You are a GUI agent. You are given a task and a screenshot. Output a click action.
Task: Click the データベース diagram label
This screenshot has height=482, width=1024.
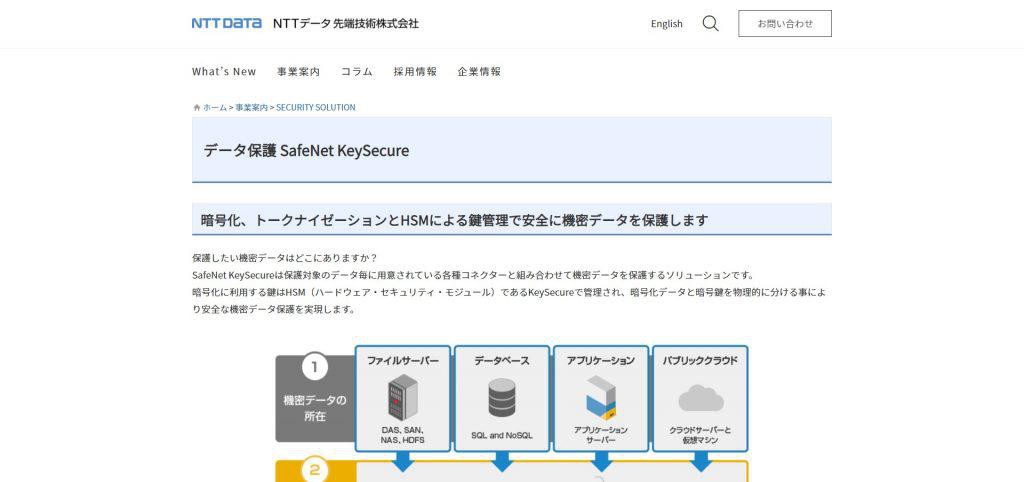pos(502,361)
